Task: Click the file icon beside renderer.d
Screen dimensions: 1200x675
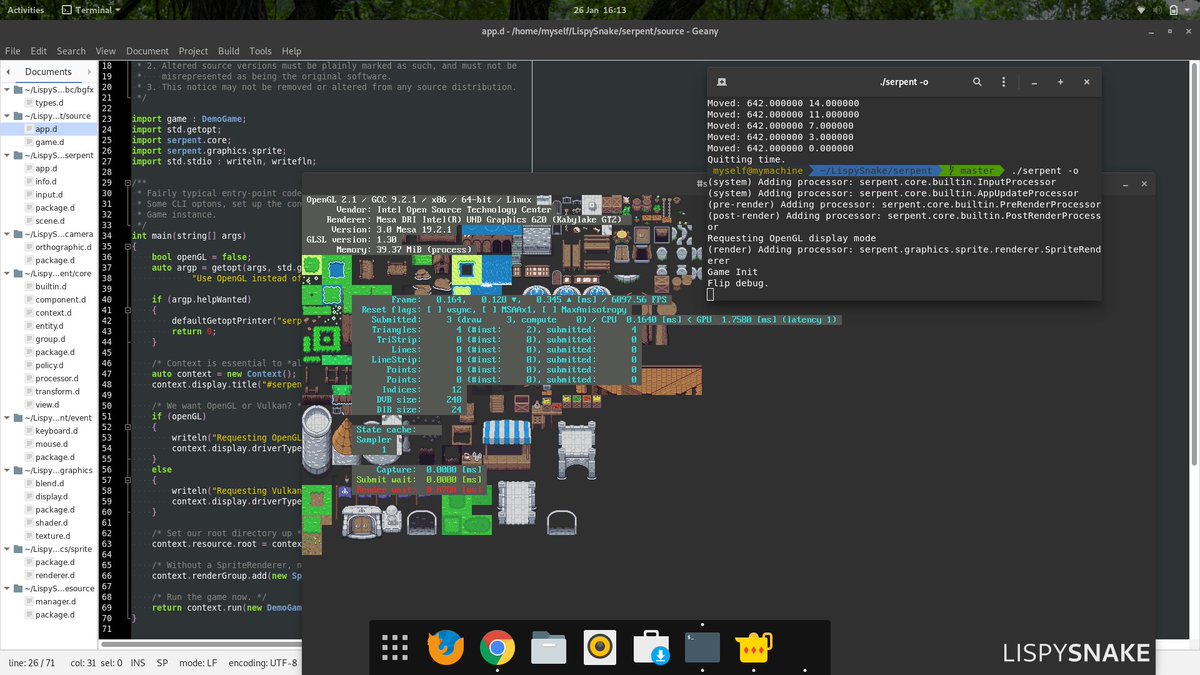Action: coord(27,575)
